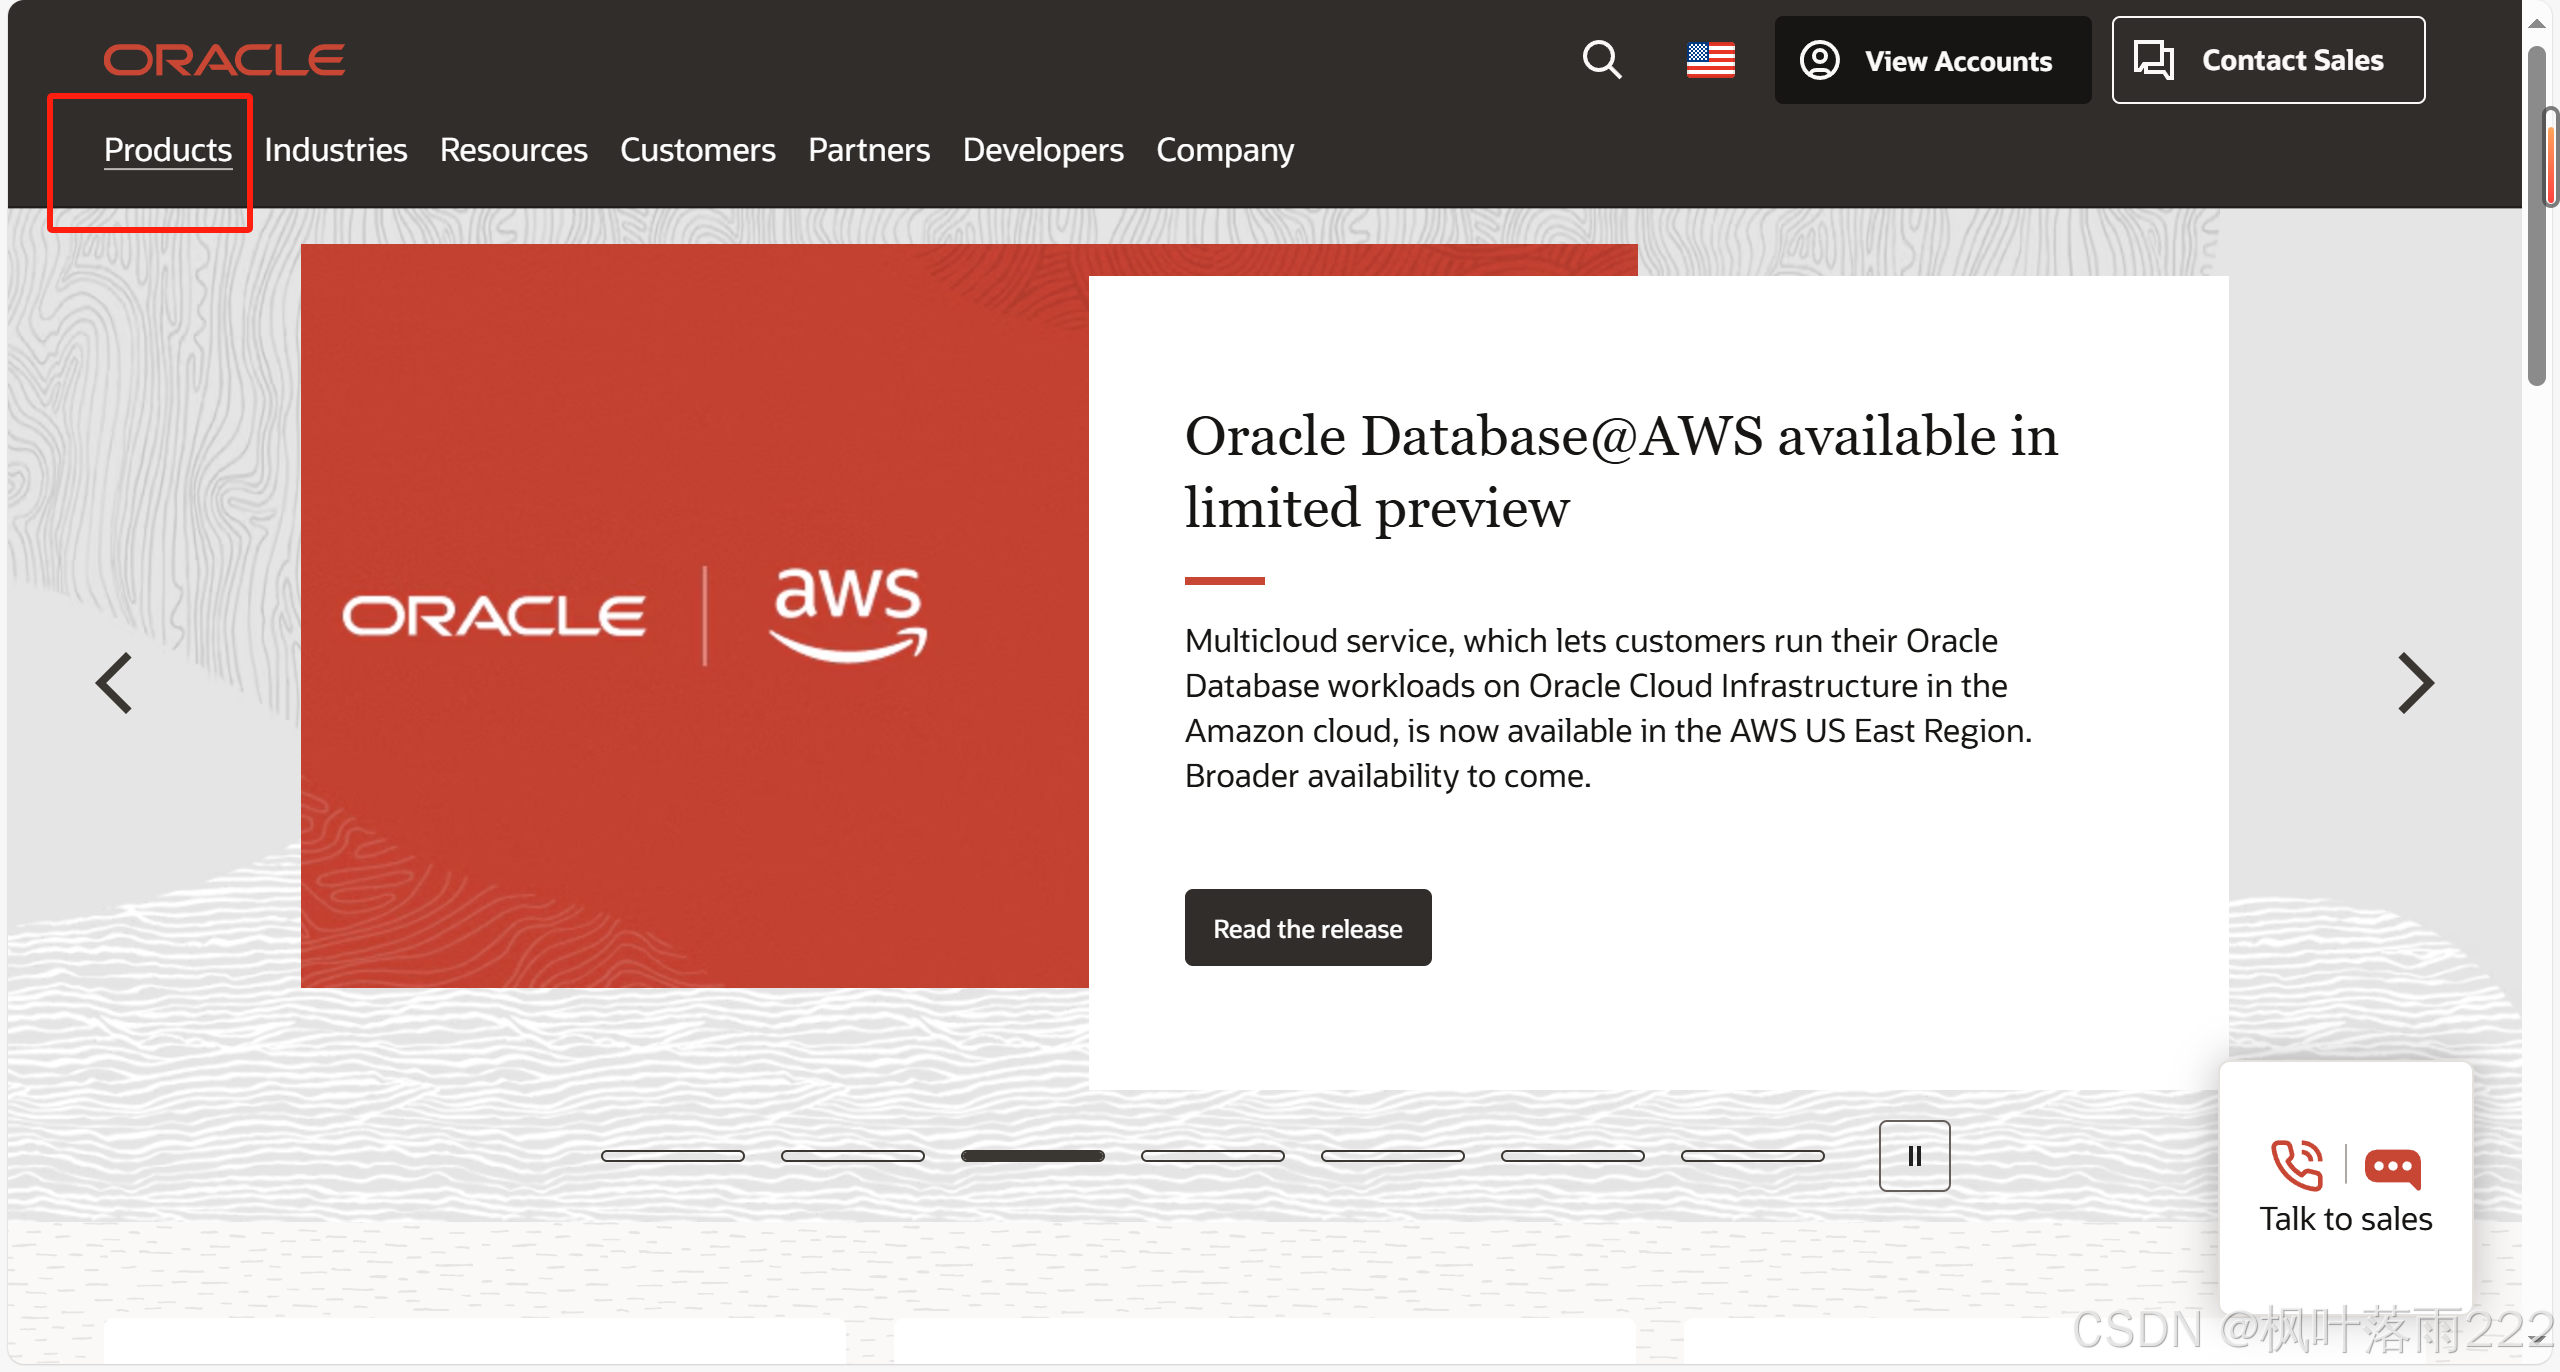This screenshot has height=1372, width=2560.
Task: Click the Read the release button
Action: point(1308,928)
